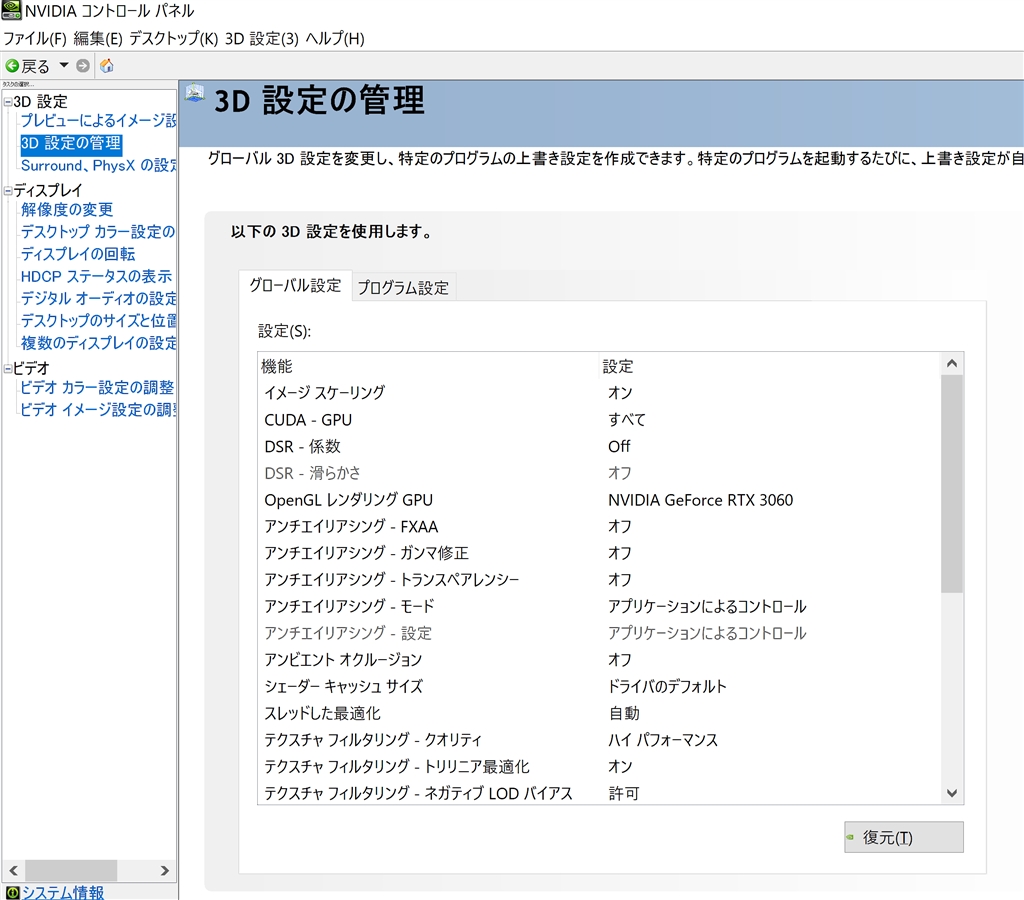The height and width of the screenshot is (900, 1024).
Task: Click the ドライバのデフォルト value
Action: 667,686
